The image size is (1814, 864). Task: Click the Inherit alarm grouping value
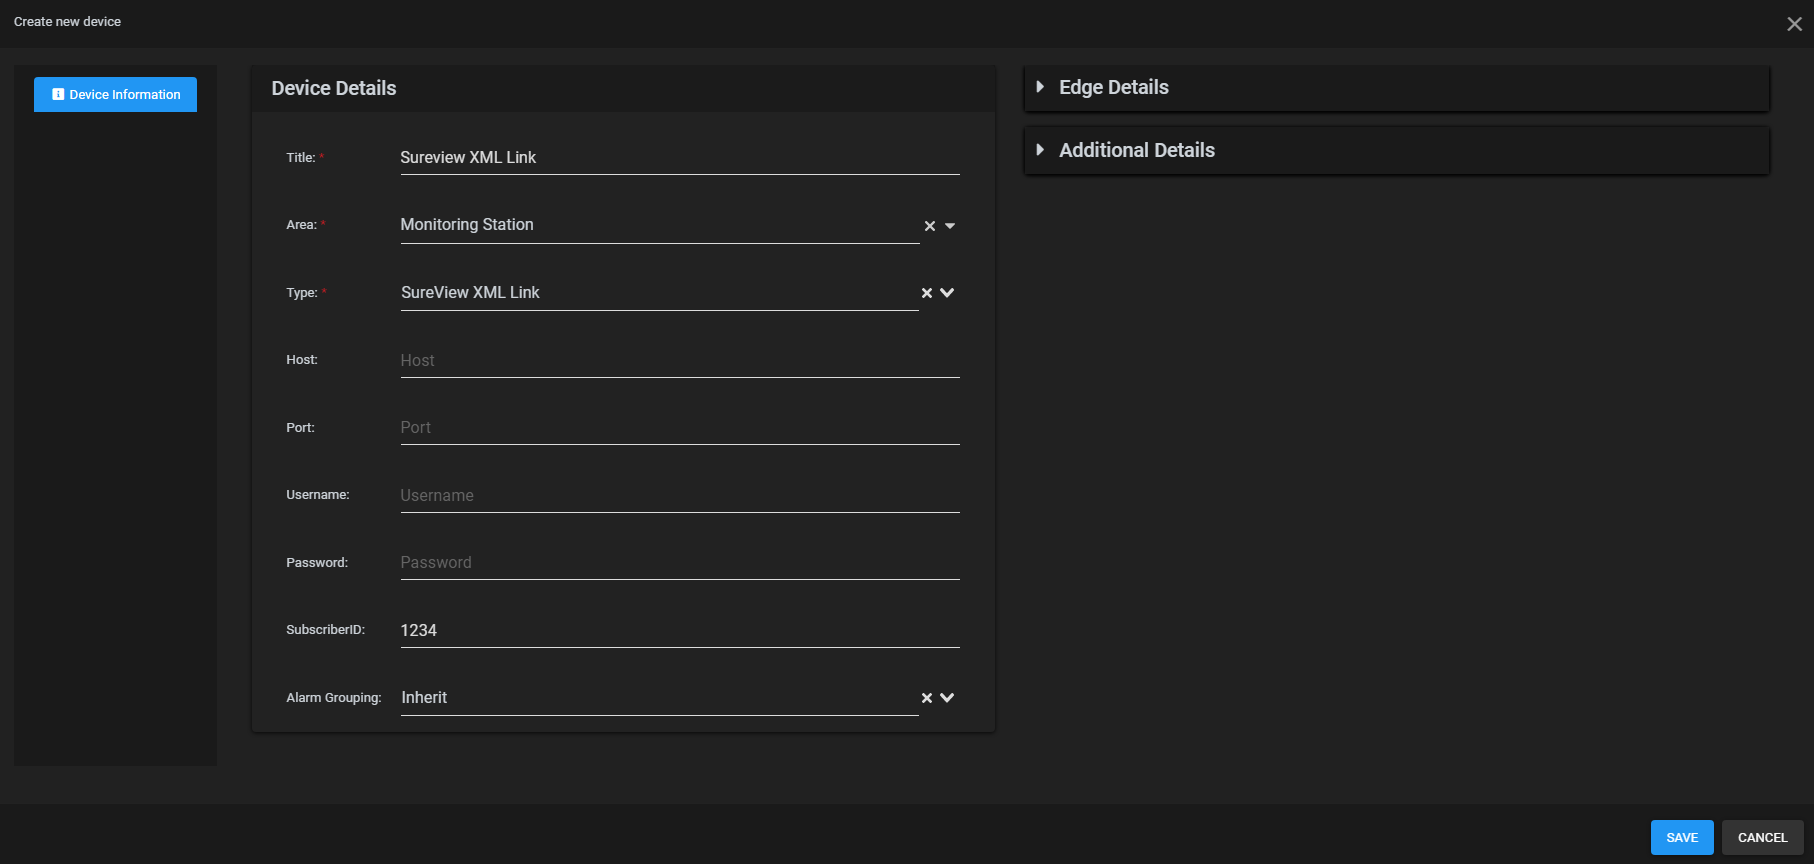[x=424, y=698]
